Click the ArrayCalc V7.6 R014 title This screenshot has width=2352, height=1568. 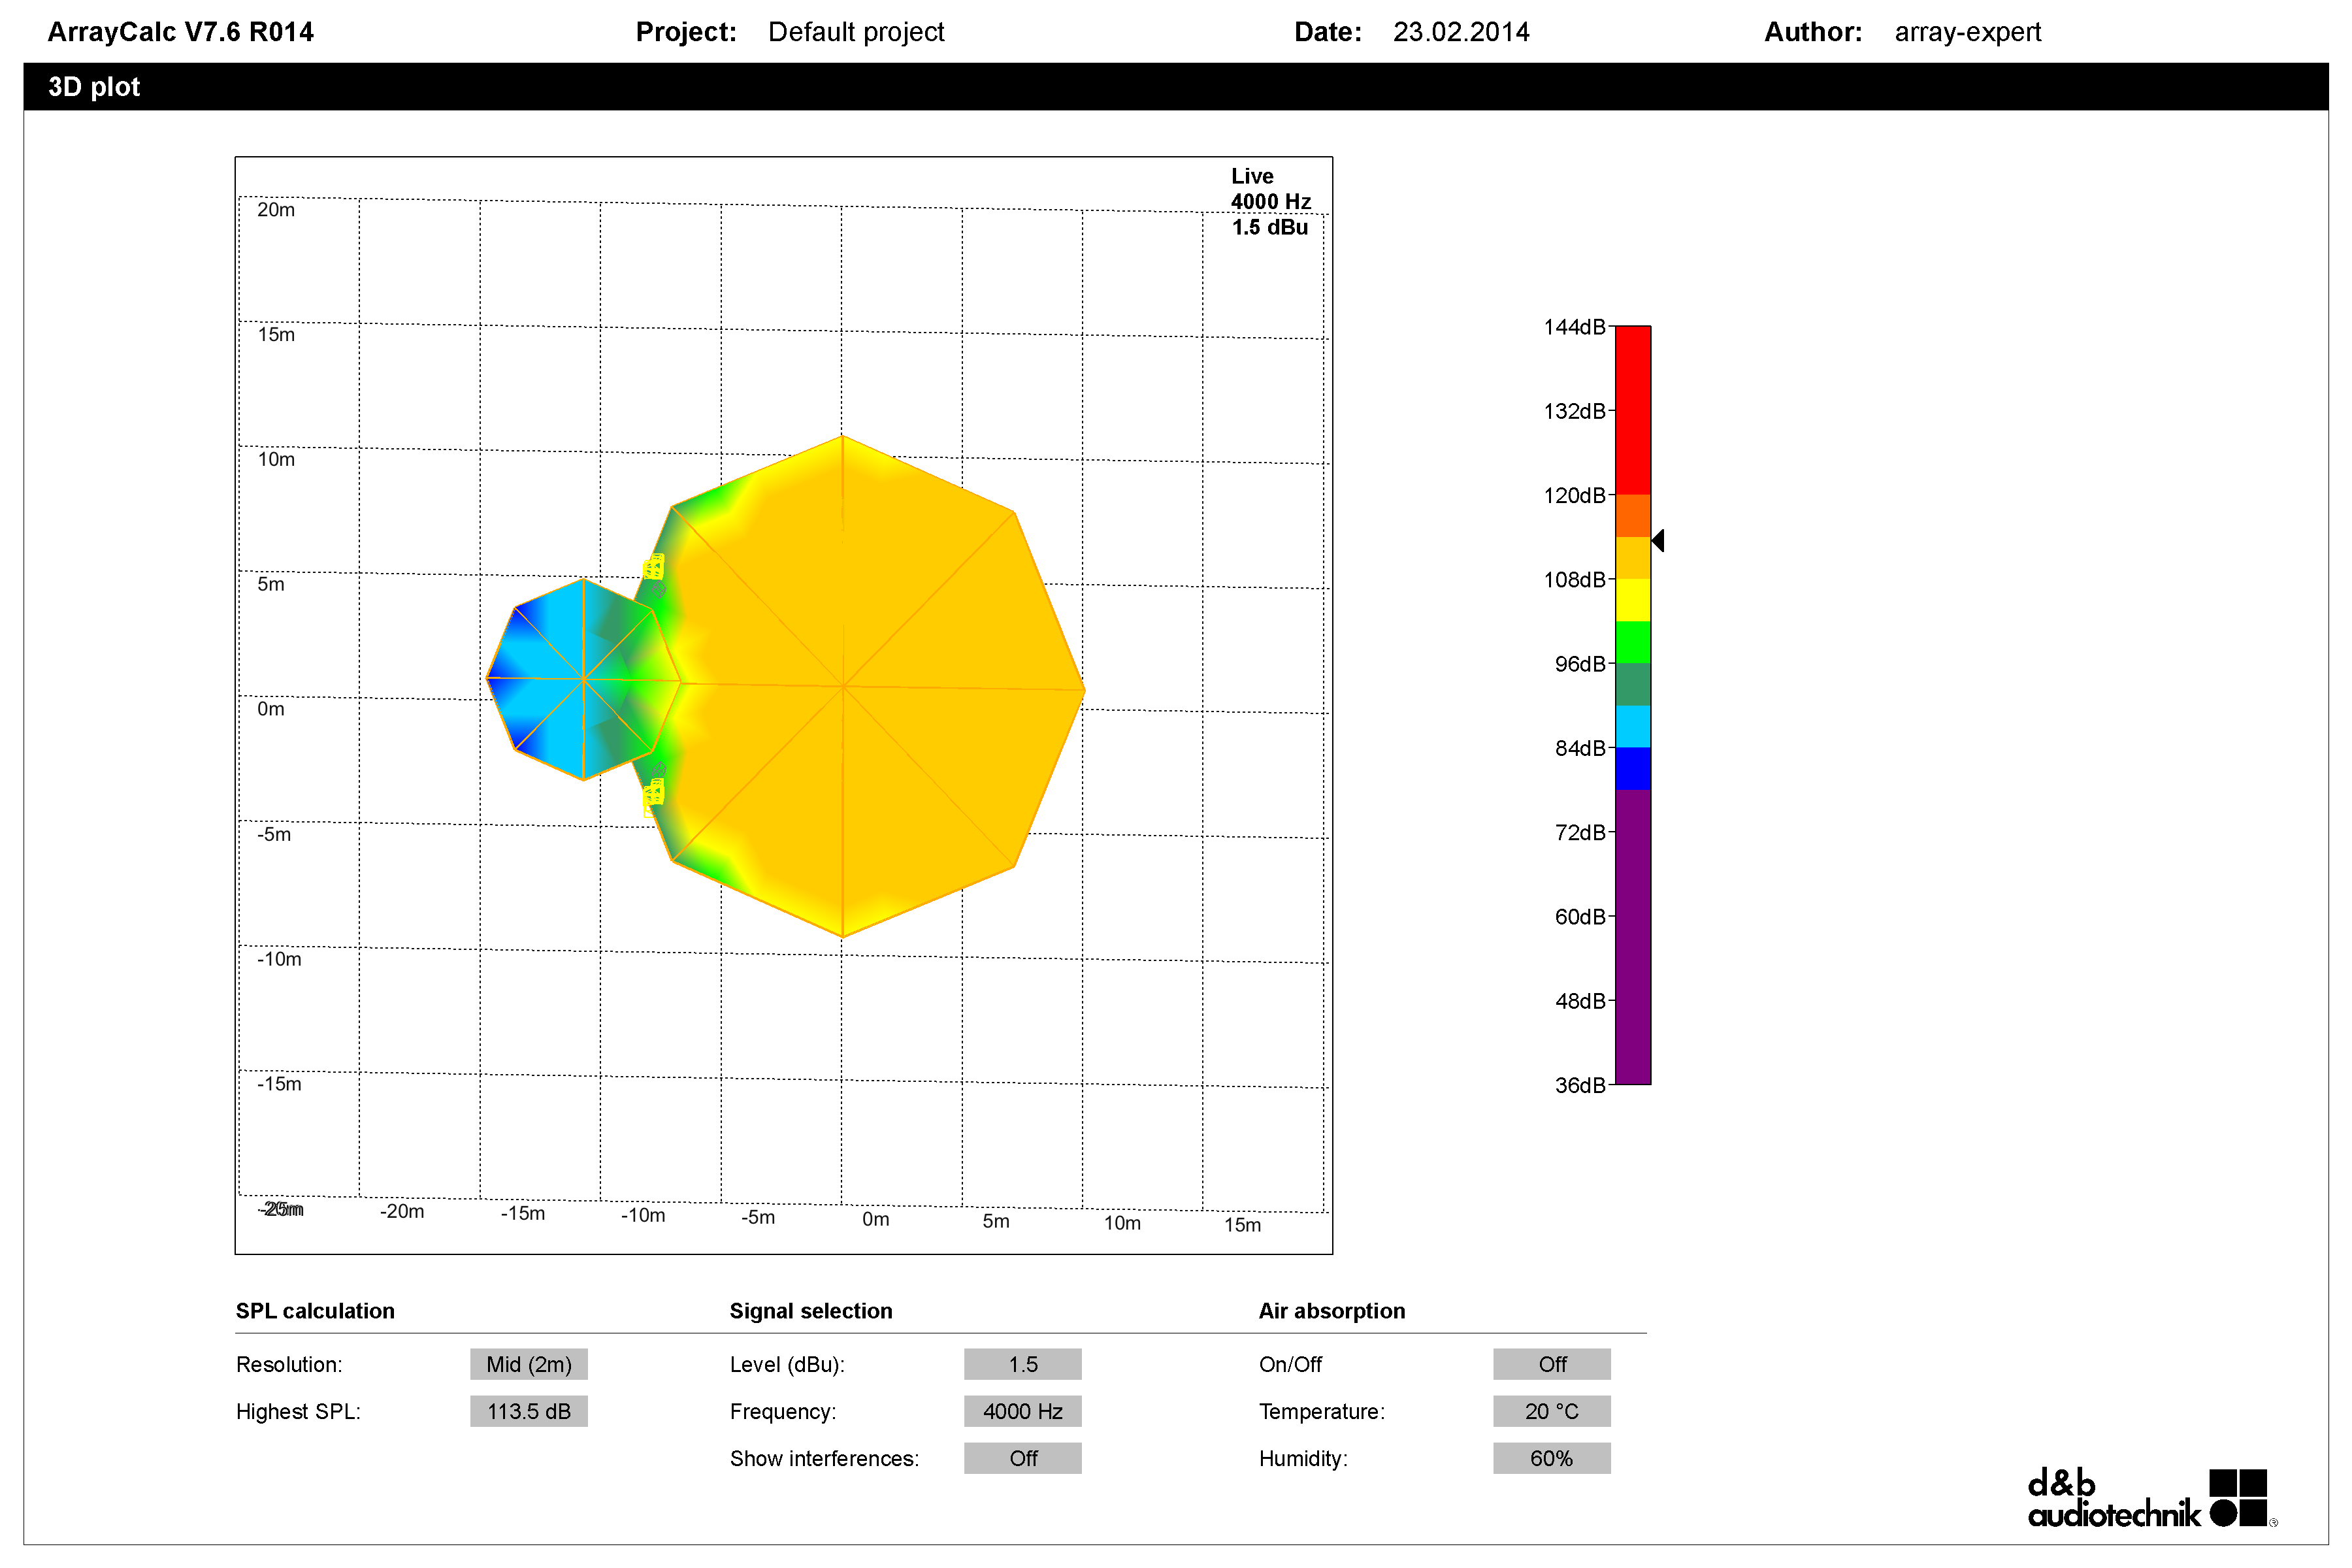pos(181,32)
